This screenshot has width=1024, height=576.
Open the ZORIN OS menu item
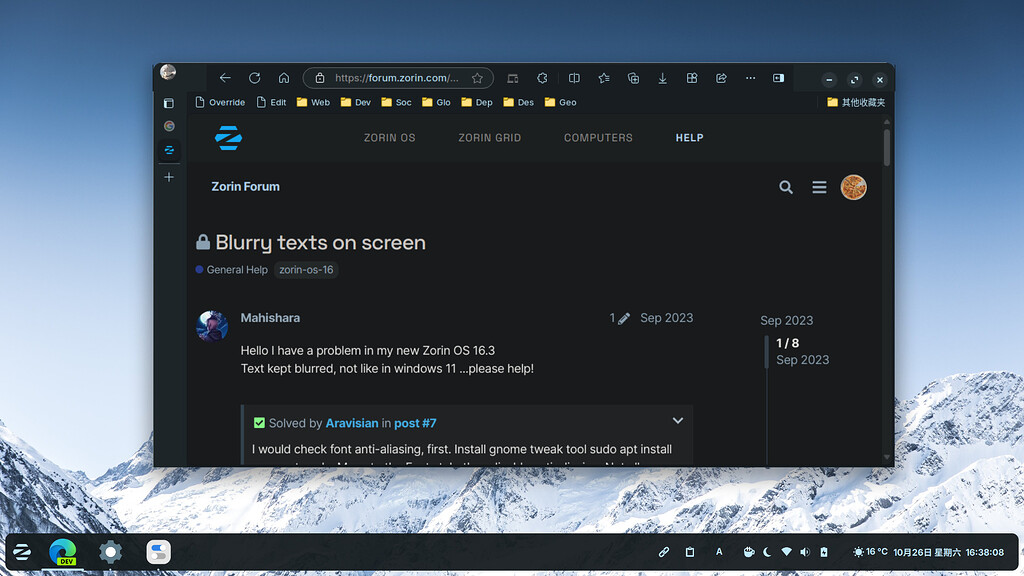pos(389,137)
